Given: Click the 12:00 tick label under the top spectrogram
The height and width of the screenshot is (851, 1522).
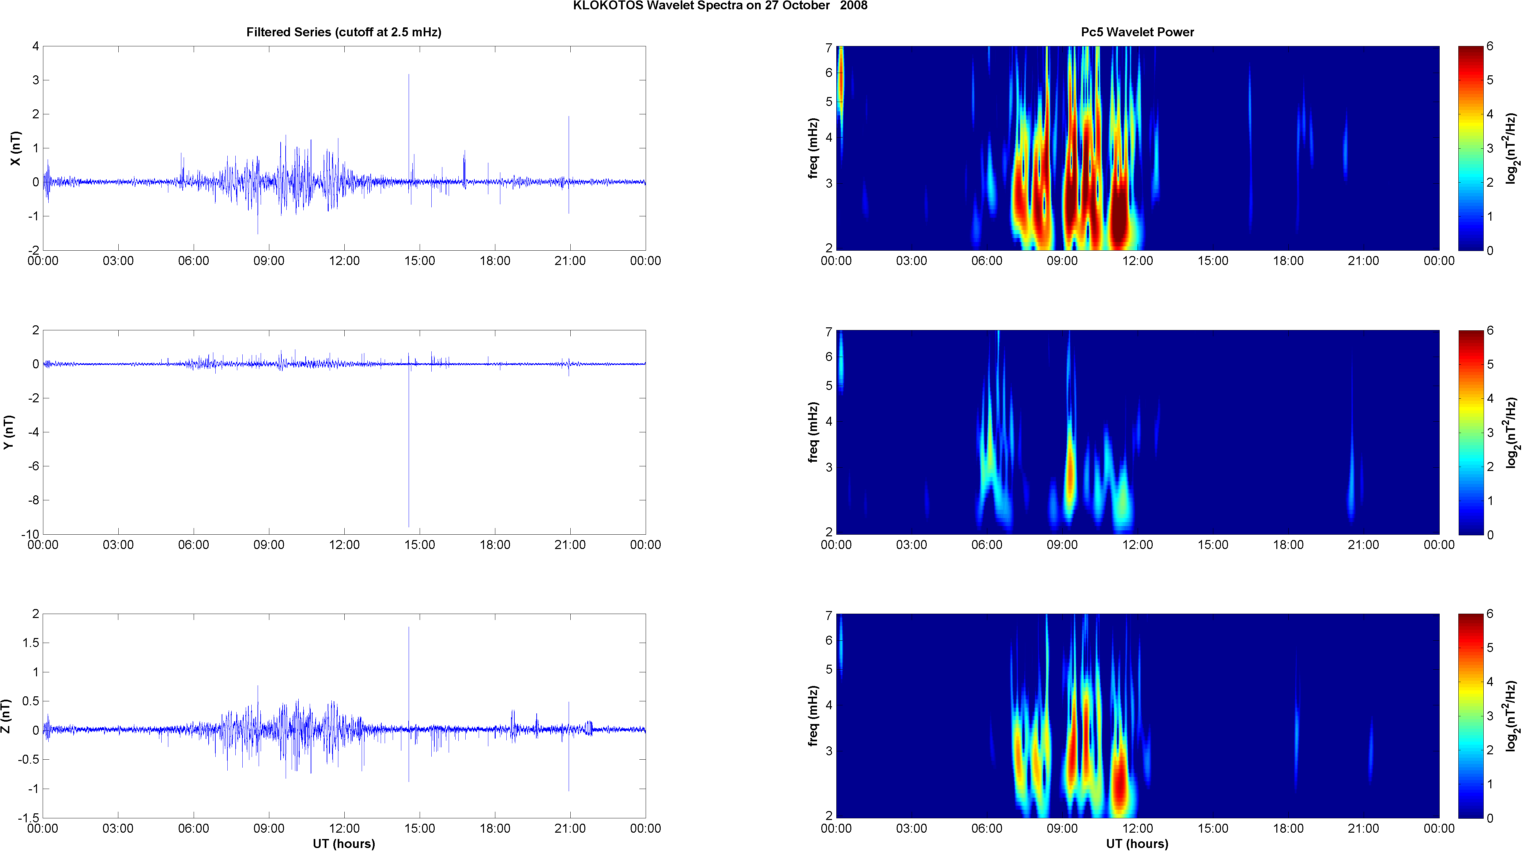Looking at the screenshot, I should pos(1138,261).
